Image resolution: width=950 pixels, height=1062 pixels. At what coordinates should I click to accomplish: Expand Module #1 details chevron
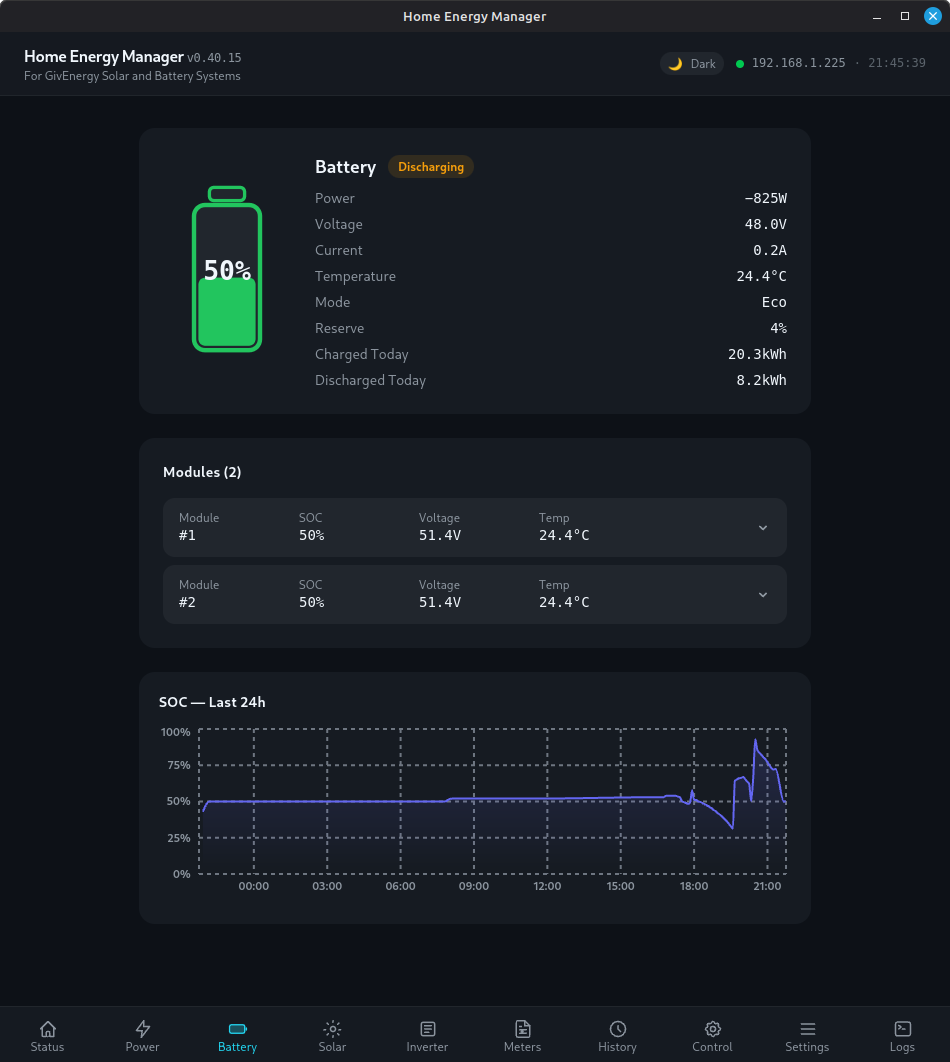(x=763, y=528)
